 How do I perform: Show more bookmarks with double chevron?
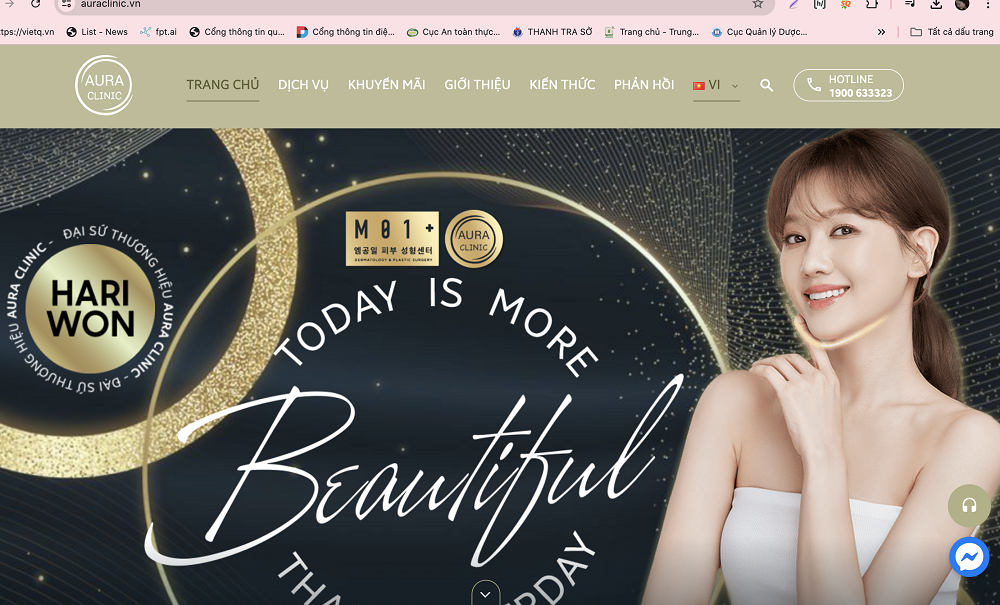click(881, 32)
